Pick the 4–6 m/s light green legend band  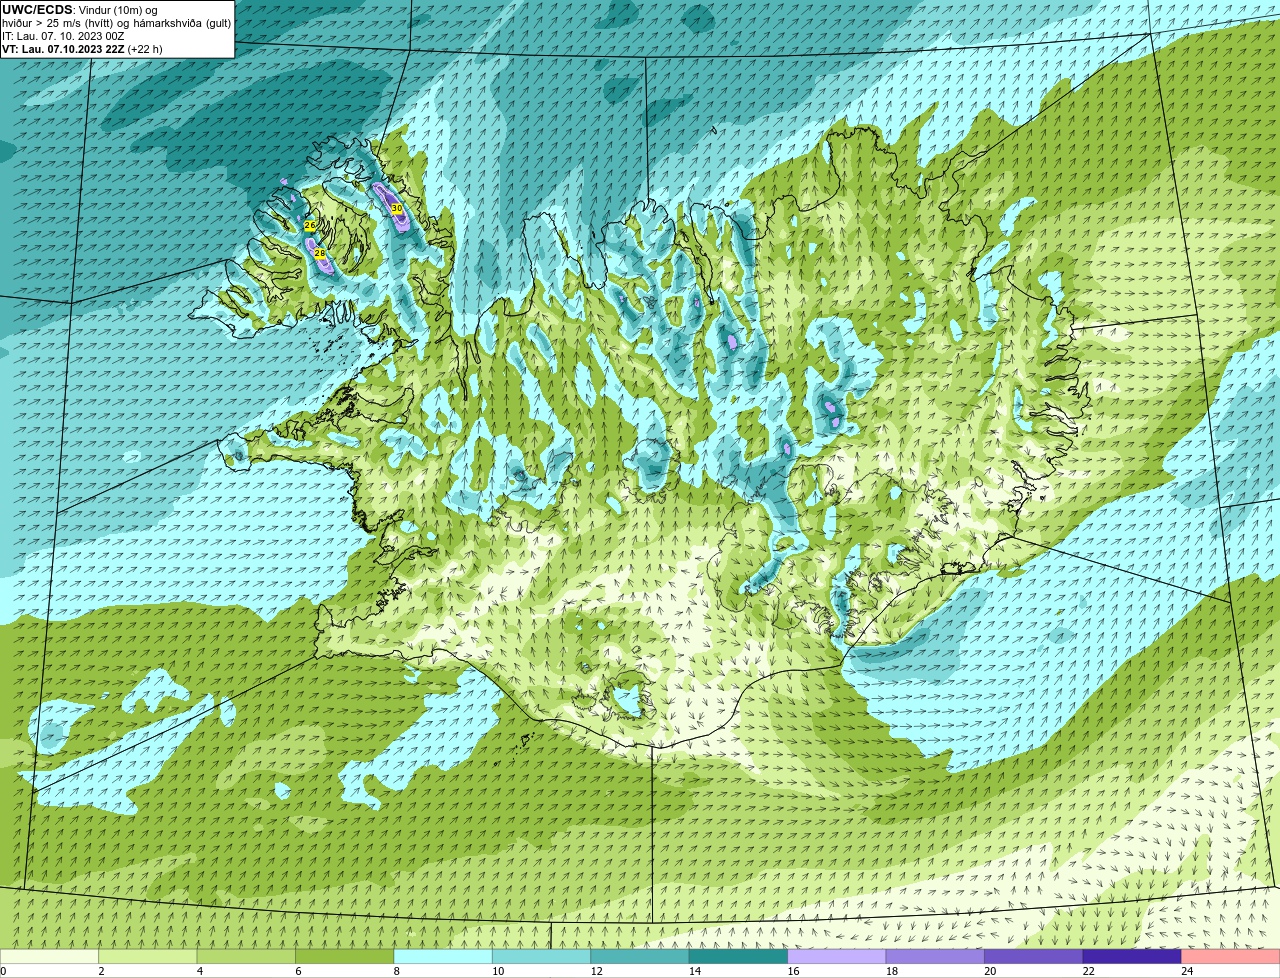[246, 957]
